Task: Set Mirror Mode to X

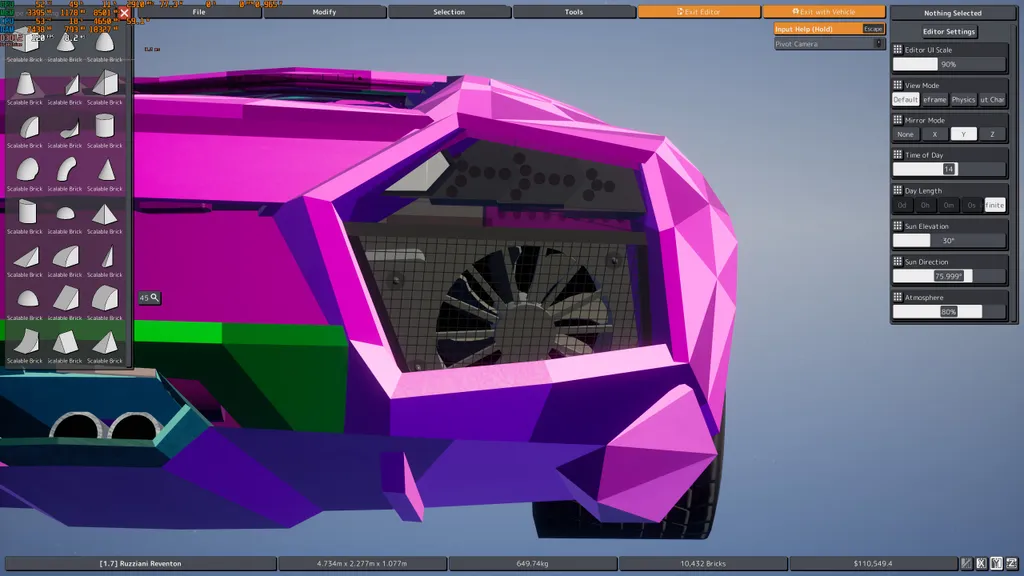Action: (x=935, y=134)
